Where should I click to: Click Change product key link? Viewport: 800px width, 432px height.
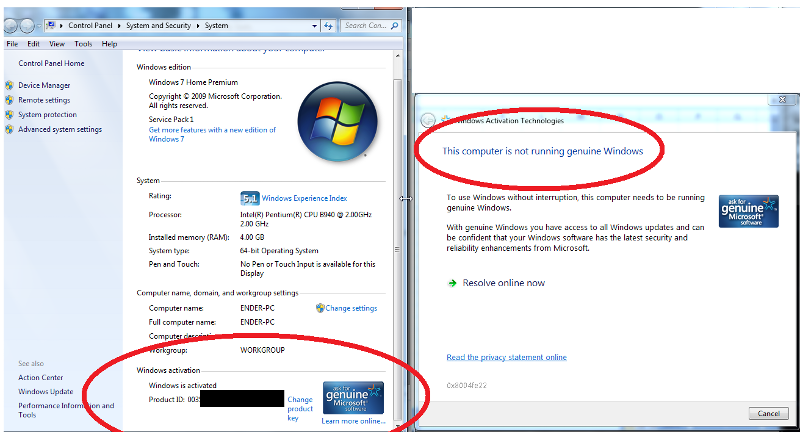click(x=299, y=409)
